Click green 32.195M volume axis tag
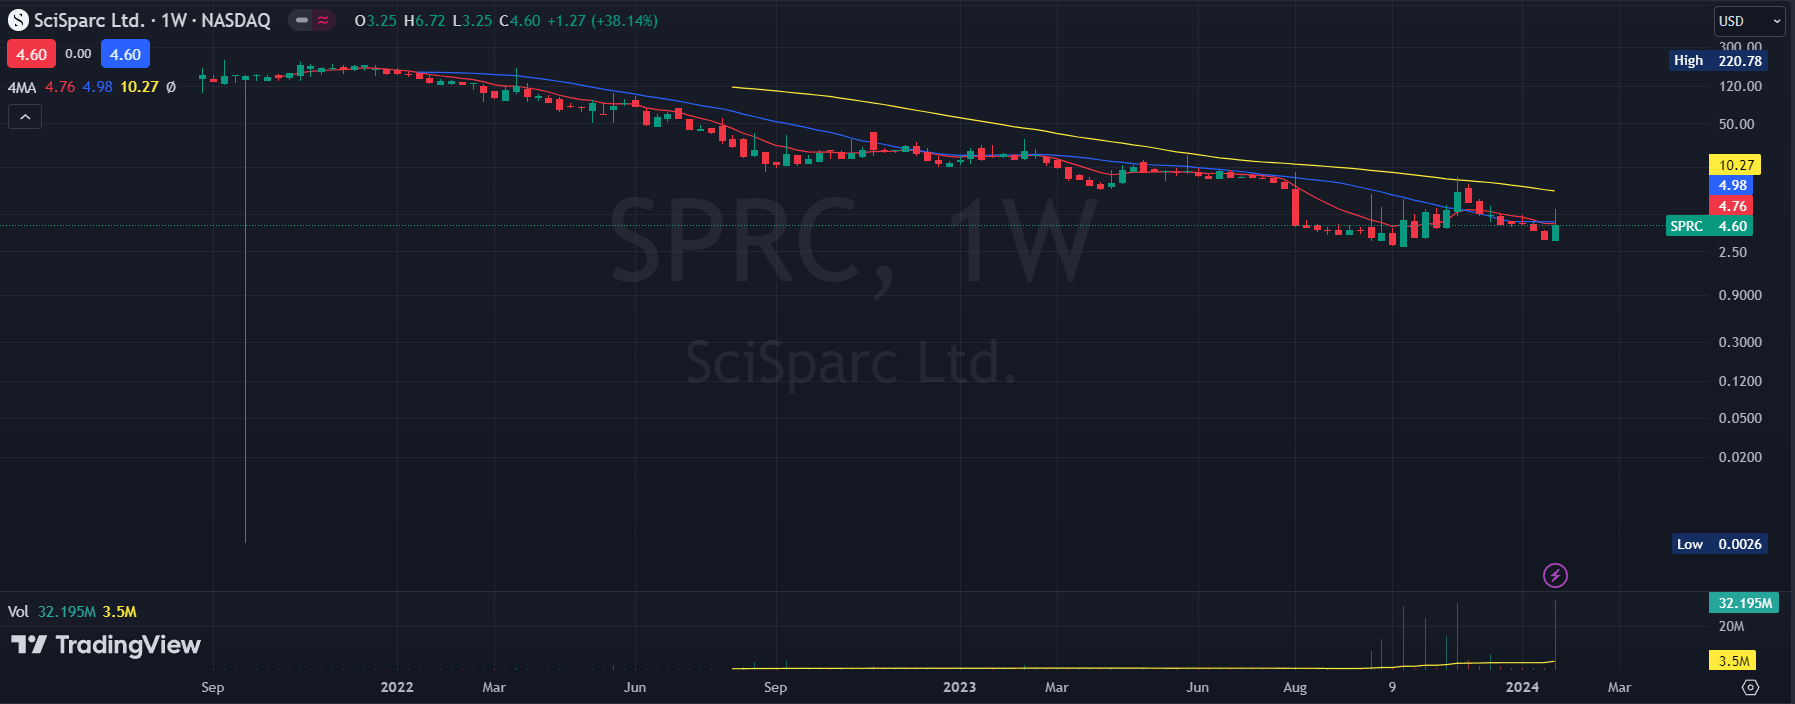1795x704 pixels. (x=1744, y=603)
